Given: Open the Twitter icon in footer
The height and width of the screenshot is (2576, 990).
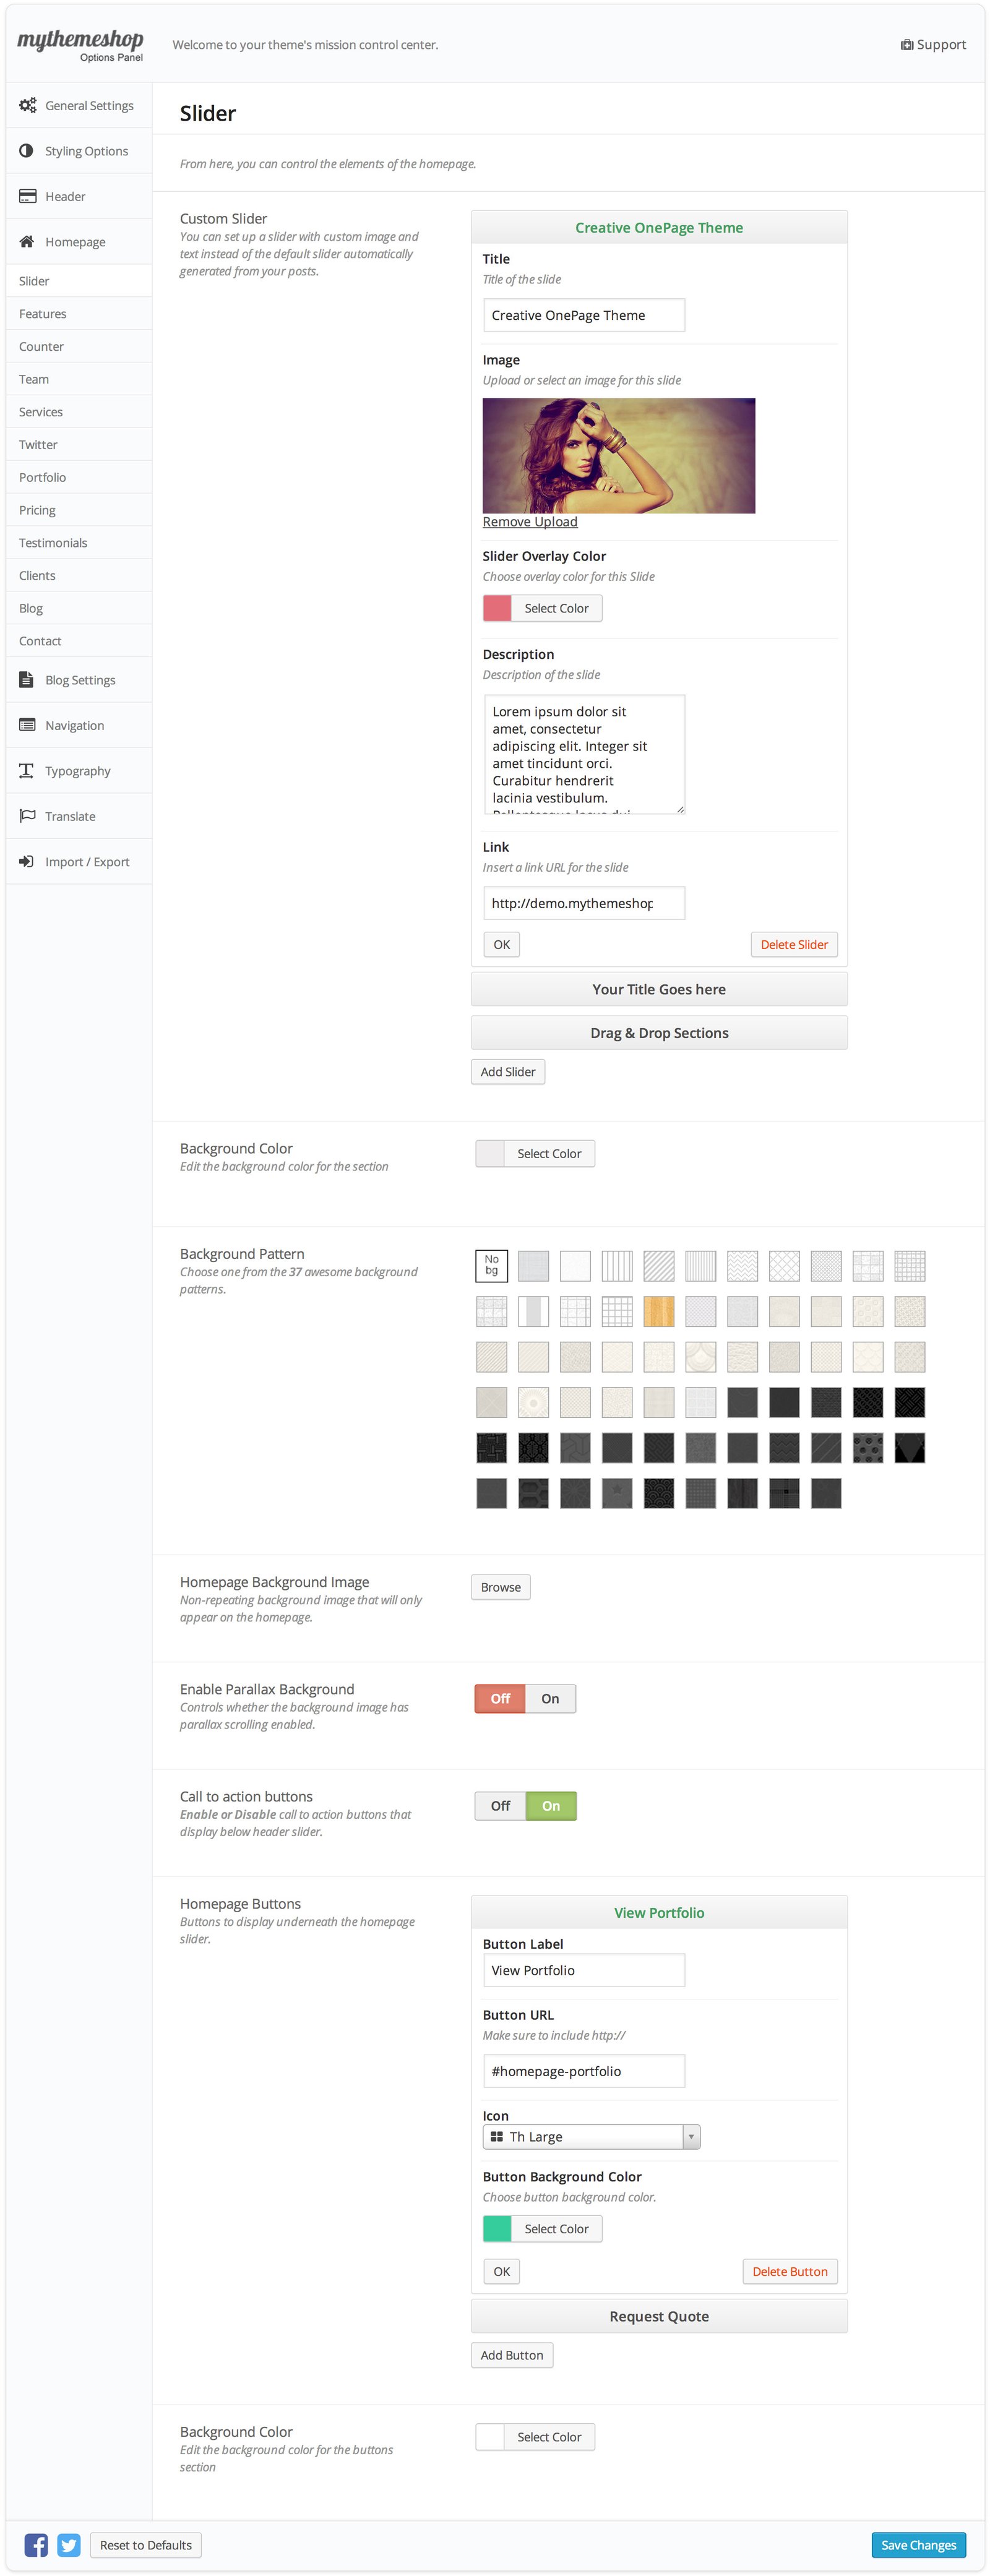Looking at the screenshot, I should (69, 2545).
